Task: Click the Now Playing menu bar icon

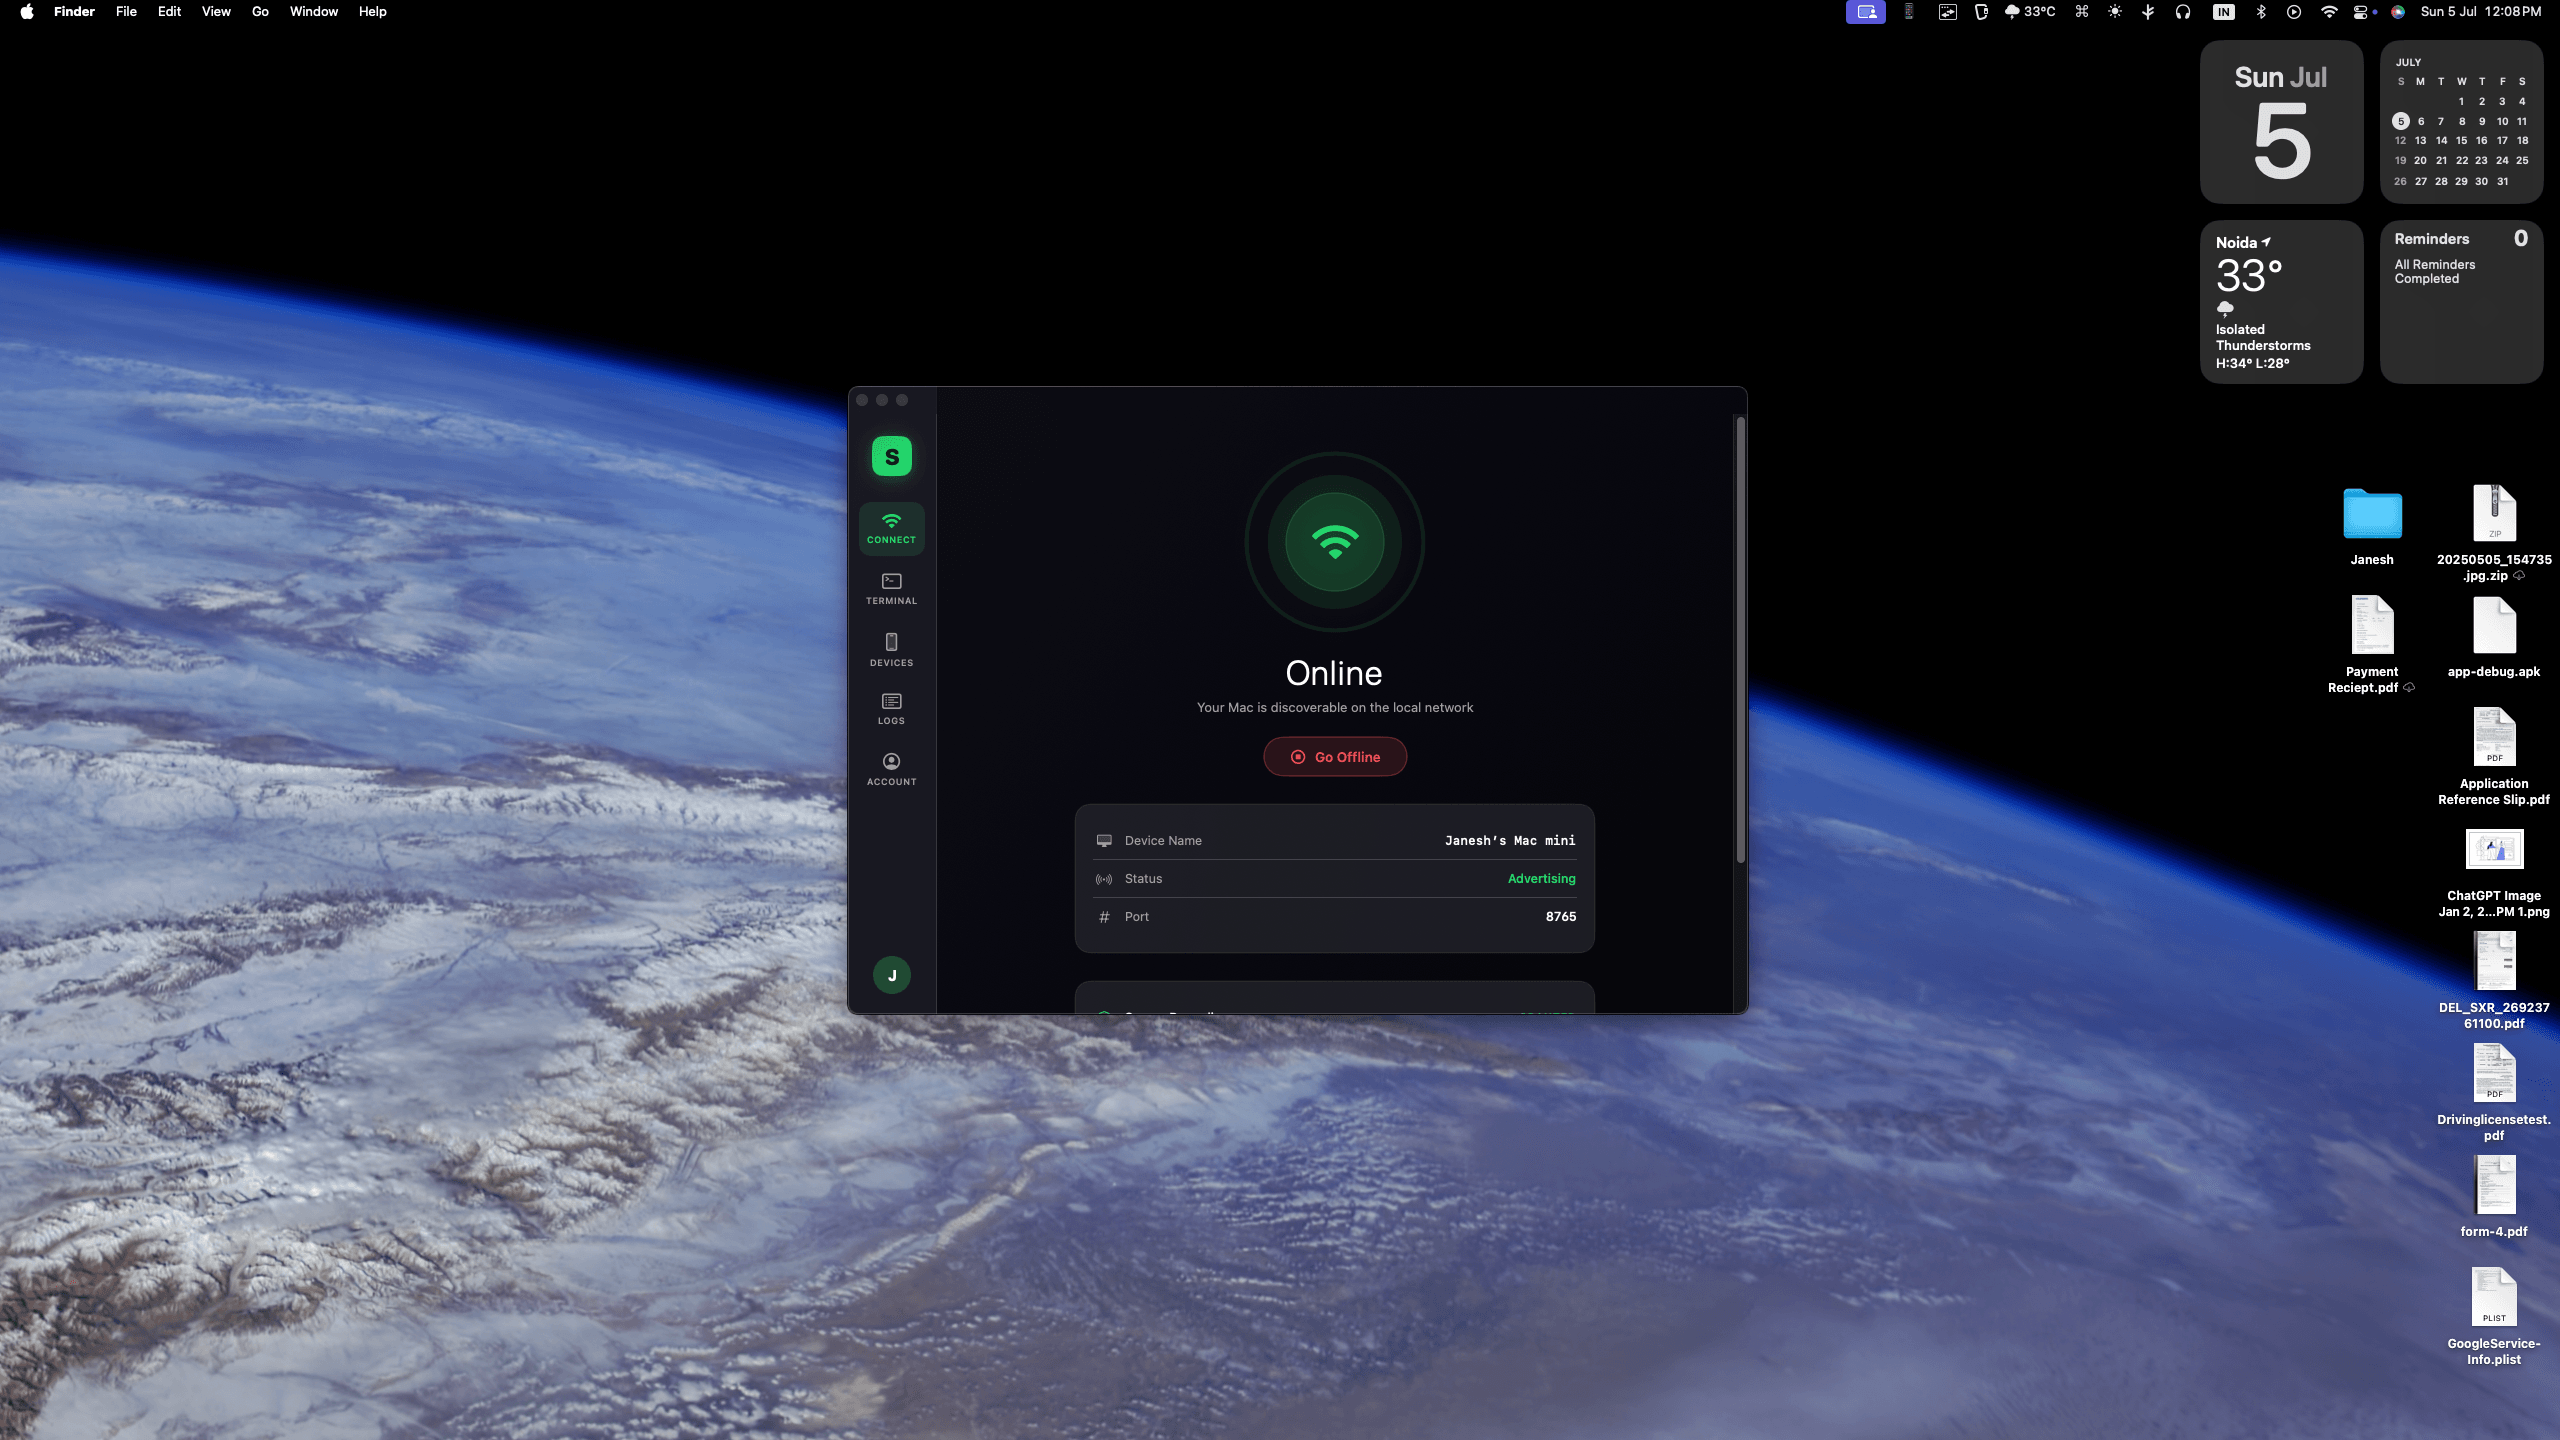Action: (2294, 12)
